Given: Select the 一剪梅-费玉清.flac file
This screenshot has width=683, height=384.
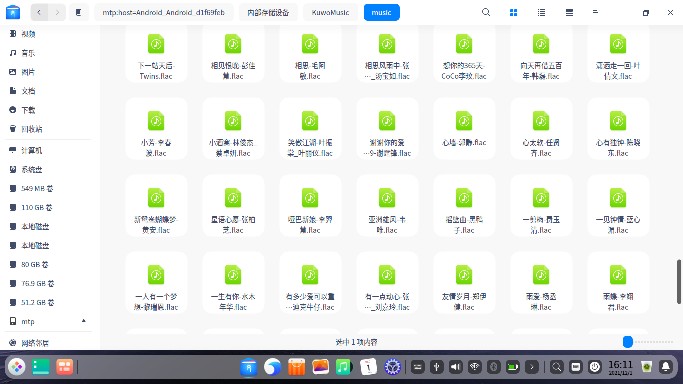Looking at the screenshot, I should coord(541,205).
